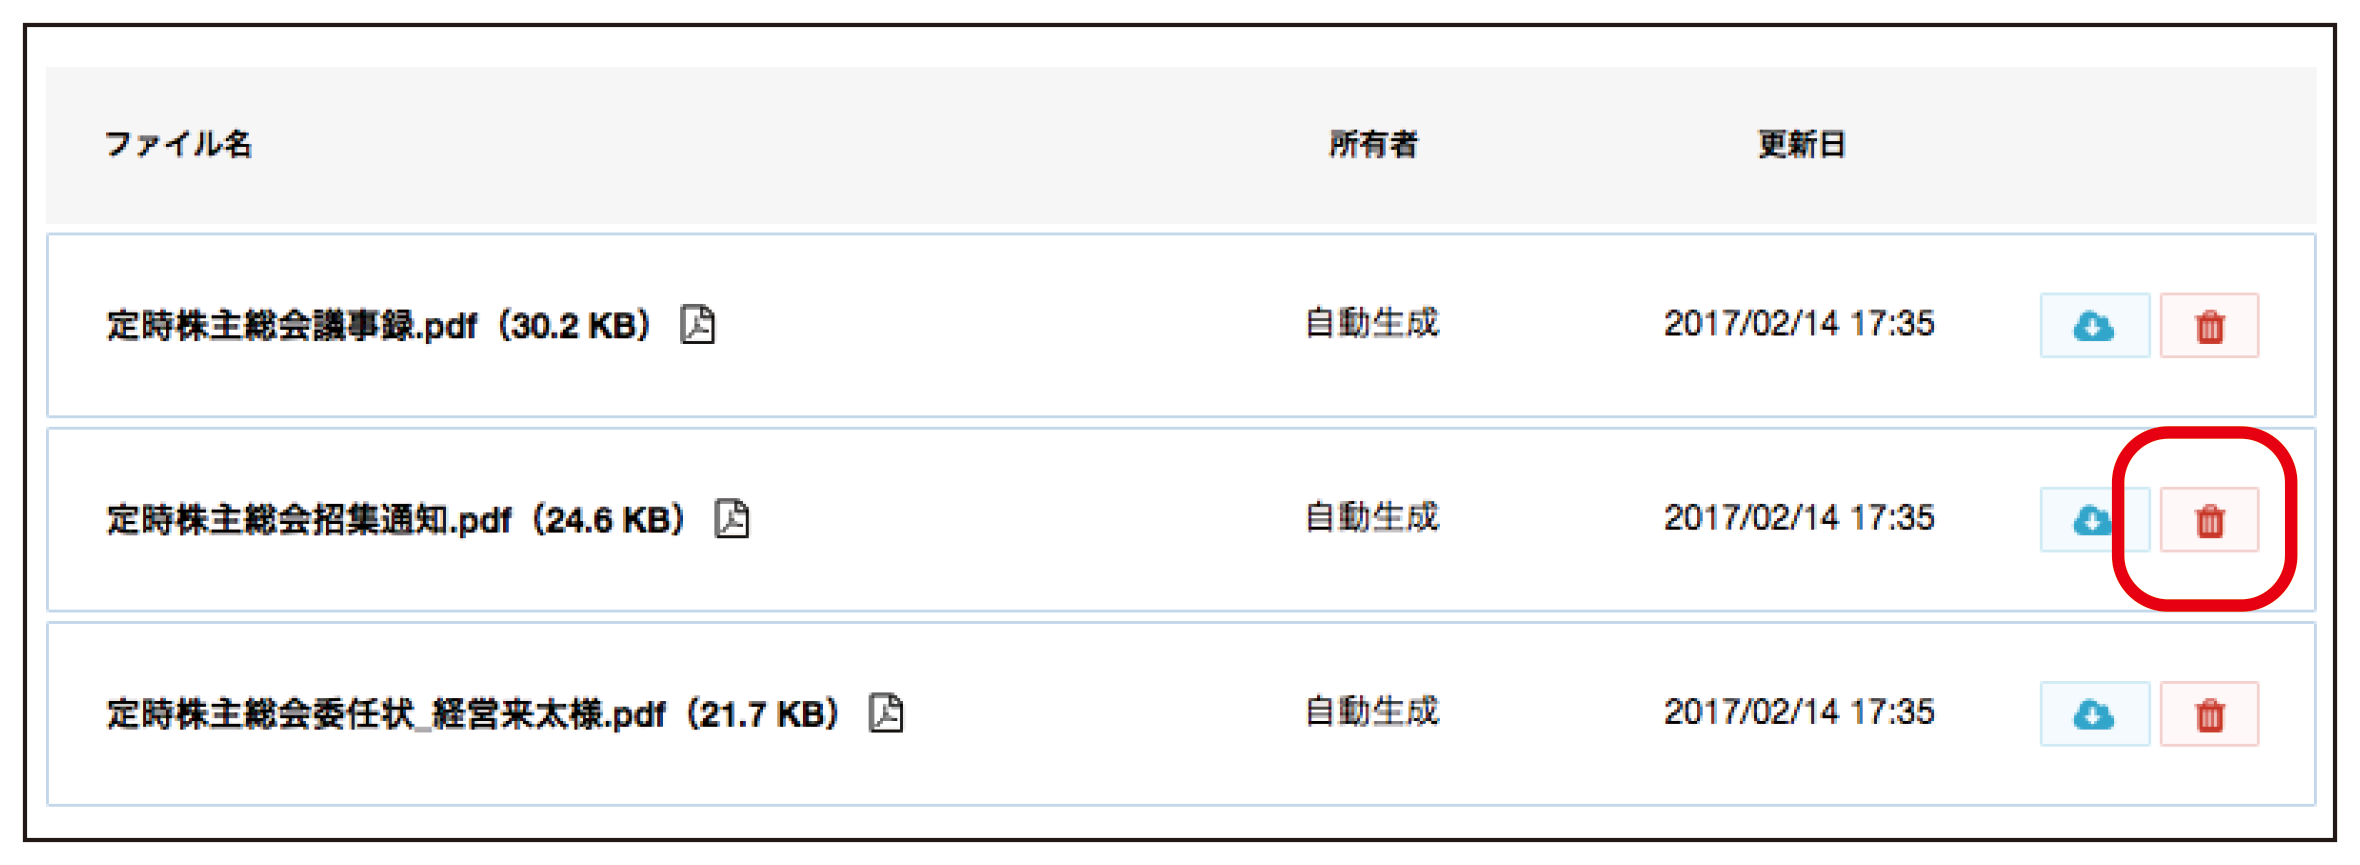Download 定時株主総会委任状_経営来太様.pdf with cloud icon

(x=2094, y=713)
